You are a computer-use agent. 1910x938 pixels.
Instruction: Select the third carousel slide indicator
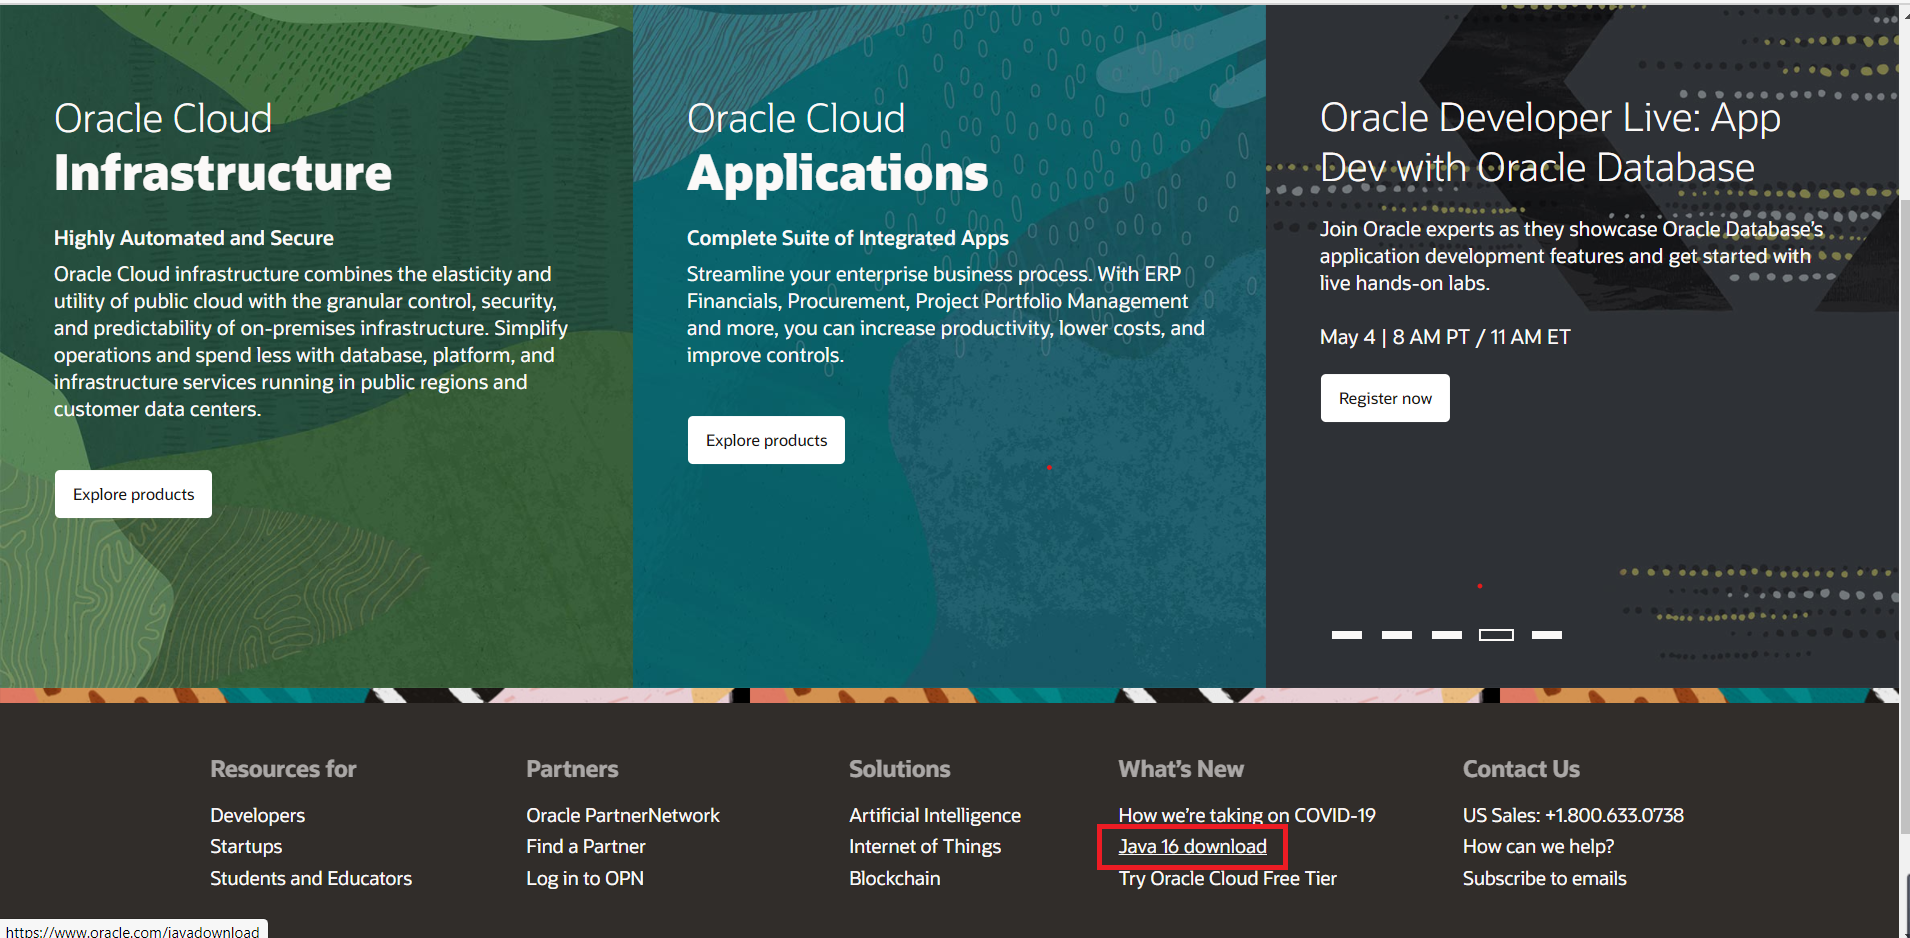[x=1447, y=635]
